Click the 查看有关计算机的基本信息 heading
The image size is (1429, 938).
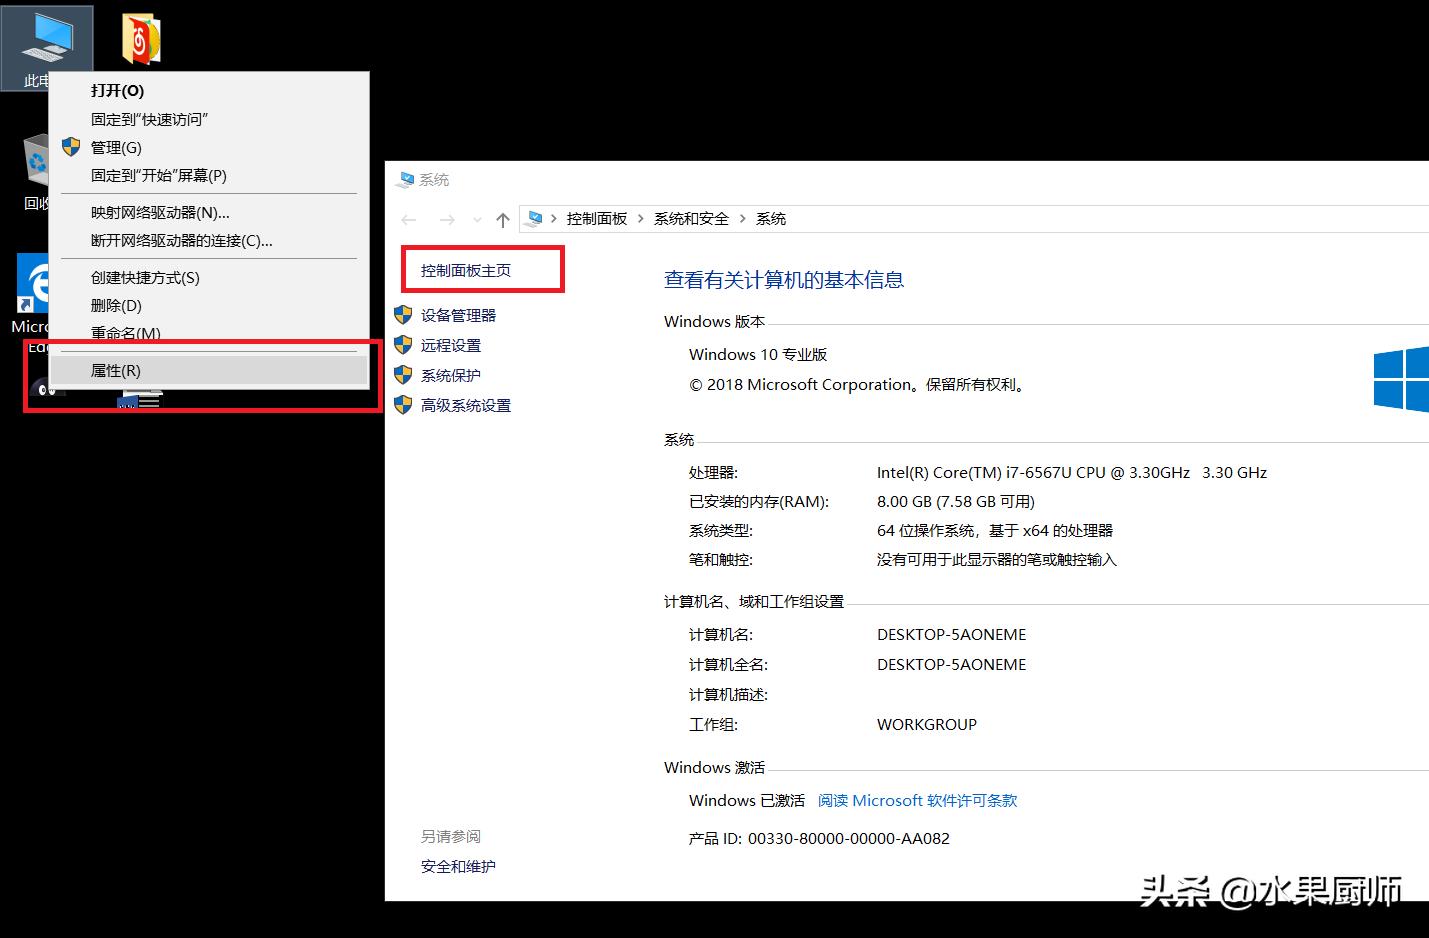point(784,280)
